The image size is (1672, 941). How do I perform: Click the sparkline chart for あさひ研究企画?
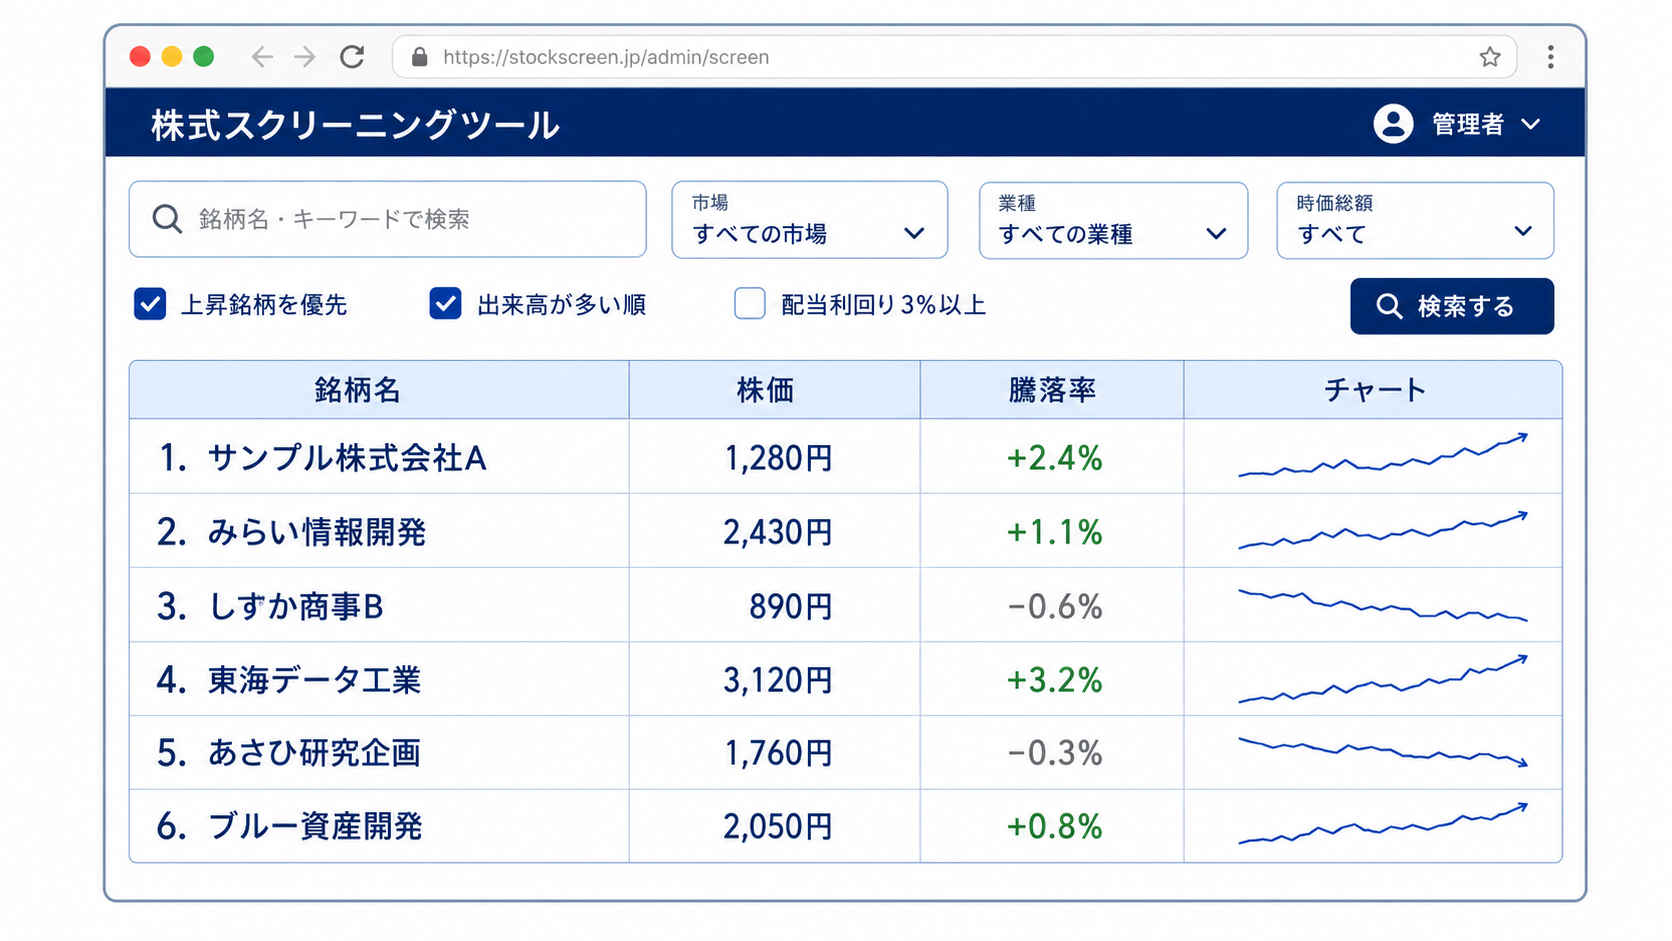1383,752
